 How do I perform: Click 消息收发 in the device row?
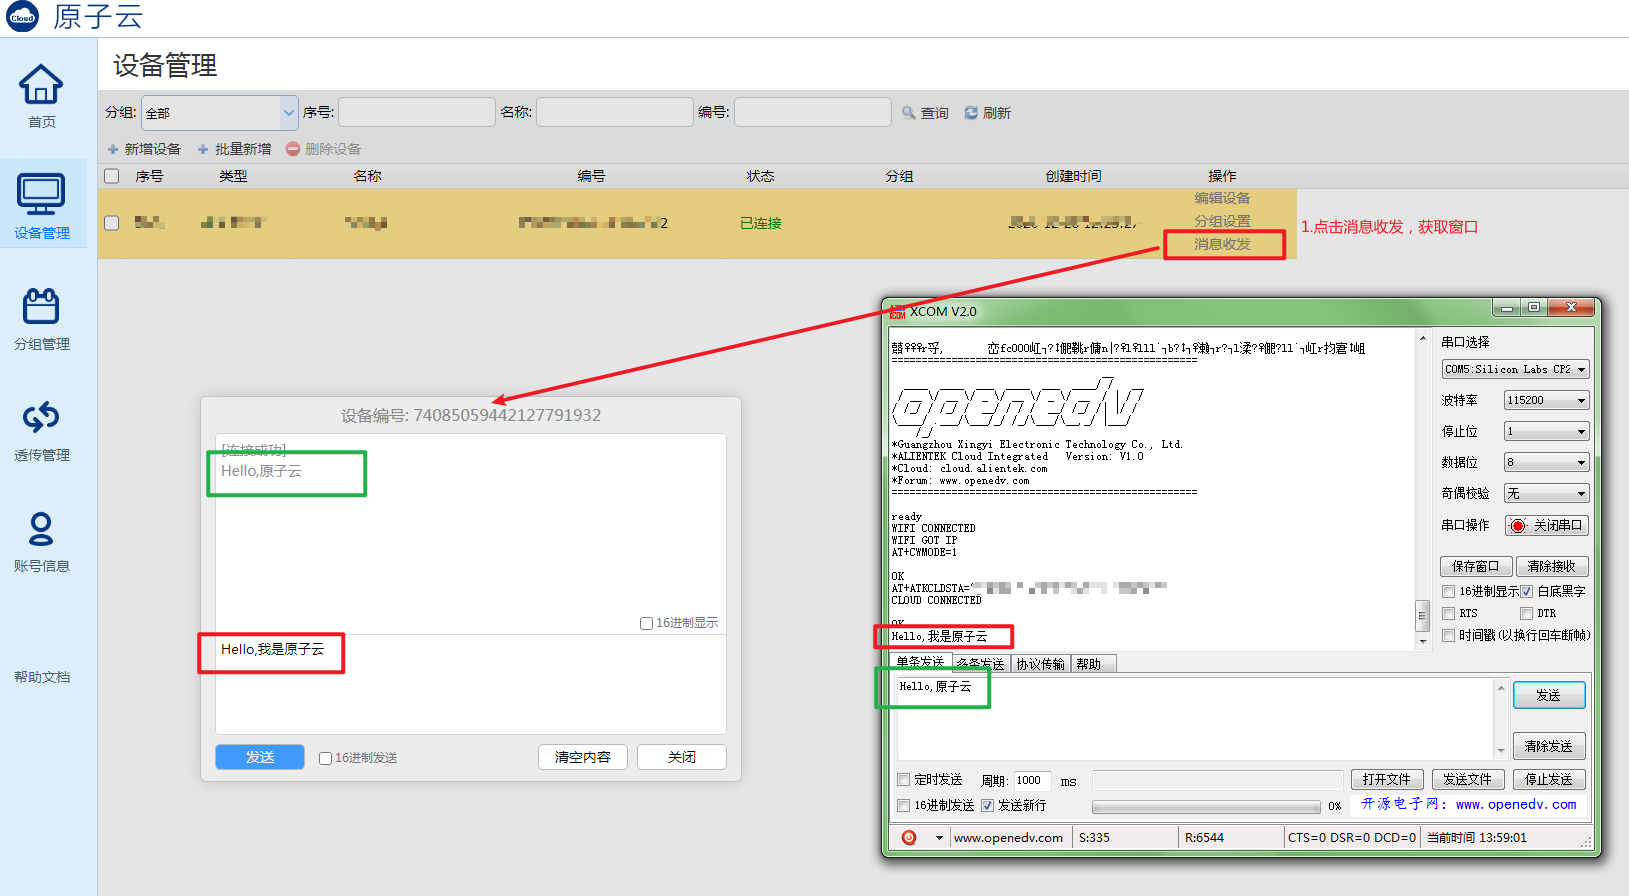(x=1222, y=244)
